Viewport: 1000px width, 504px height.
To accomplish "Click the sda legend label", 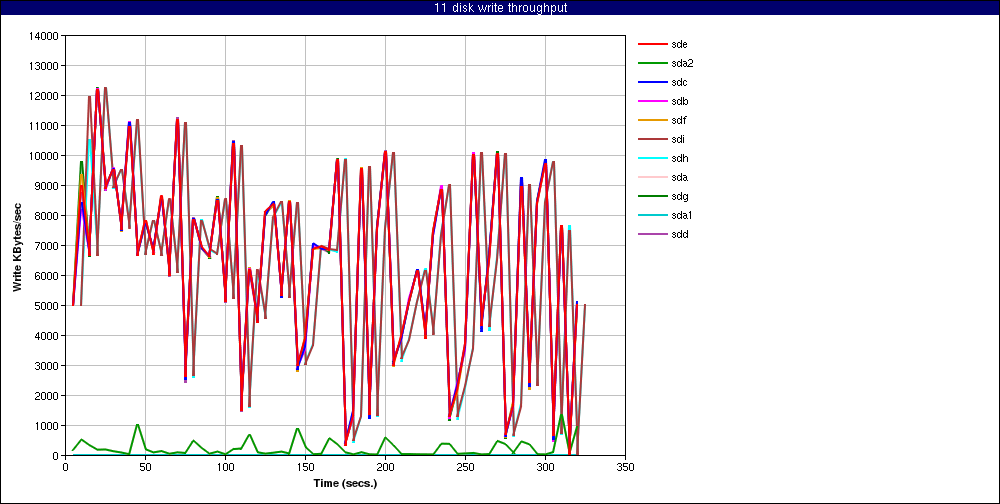I will (x=679, y=177).
